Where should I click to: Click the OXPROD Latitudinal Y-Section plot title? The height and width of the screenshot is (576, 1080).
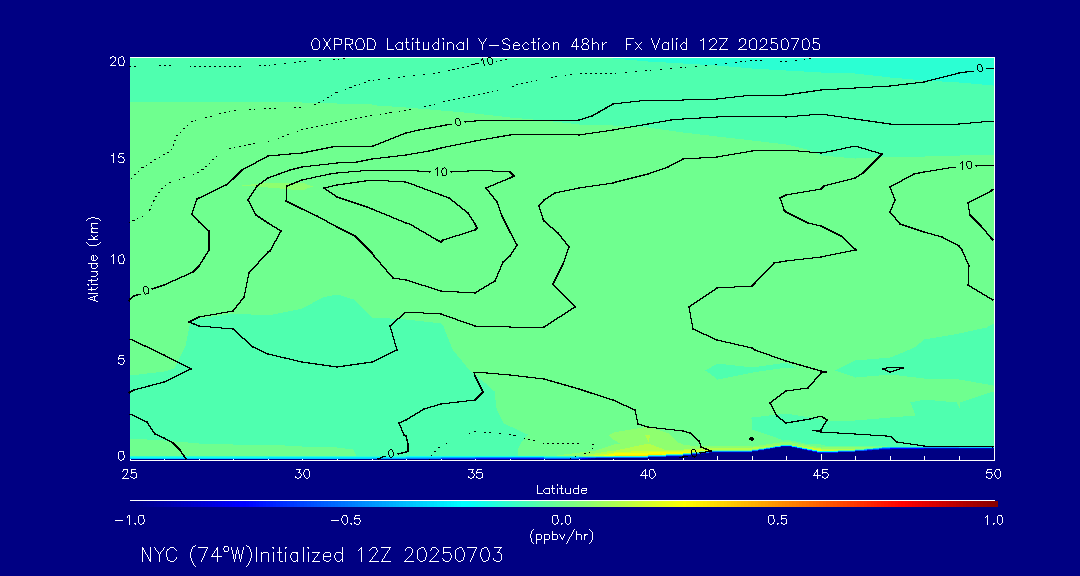(565, 44)
